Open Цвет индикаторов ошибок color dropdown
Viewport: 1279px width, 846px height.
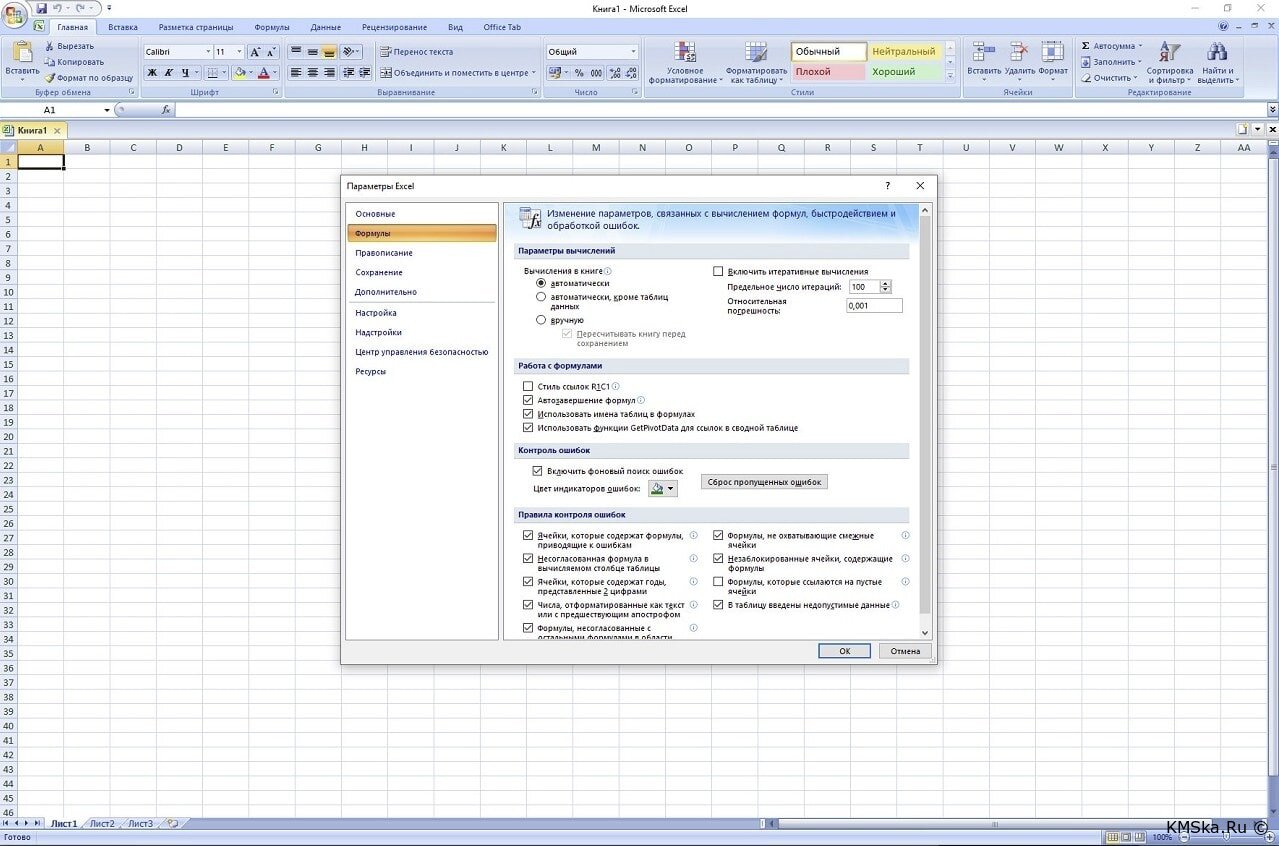click(662, 488)
